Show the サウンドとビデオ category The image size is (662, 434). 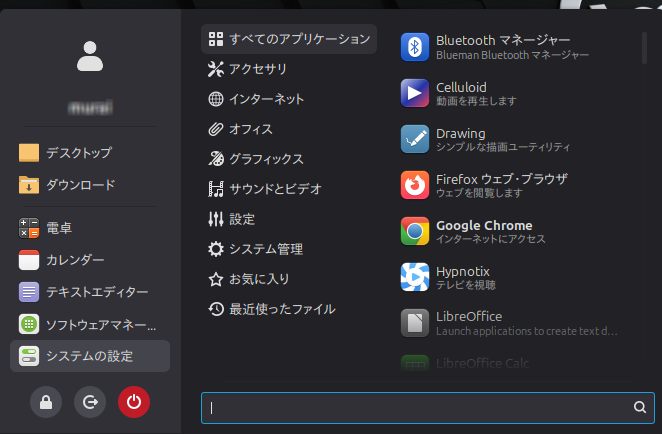pos(275,189)
